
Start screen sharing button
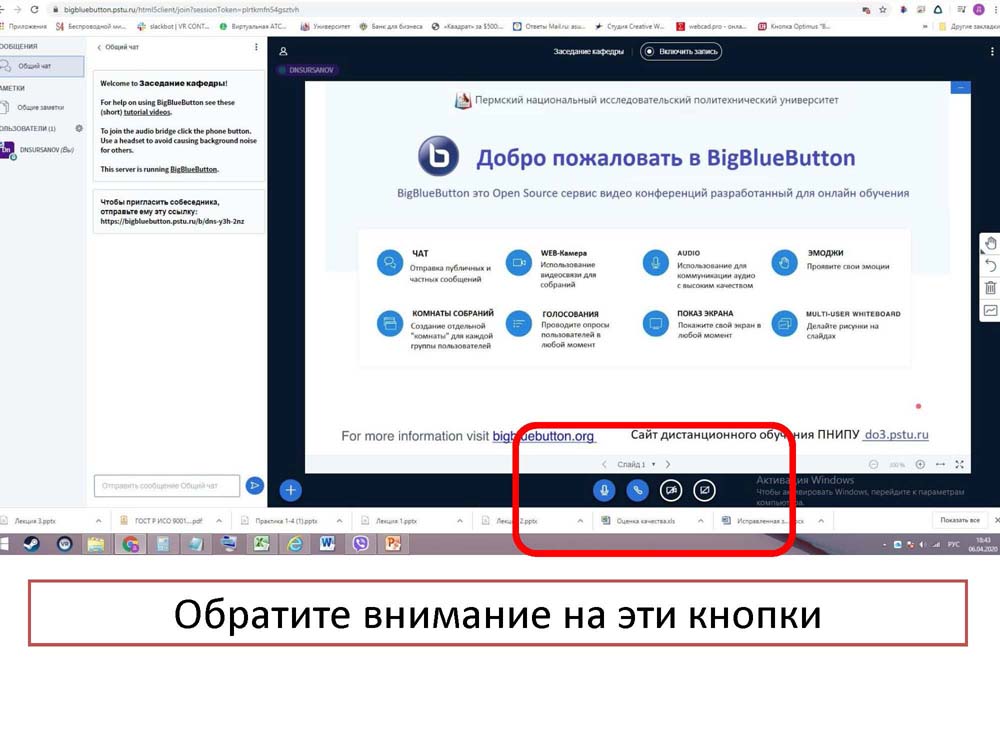coord(704,490)
